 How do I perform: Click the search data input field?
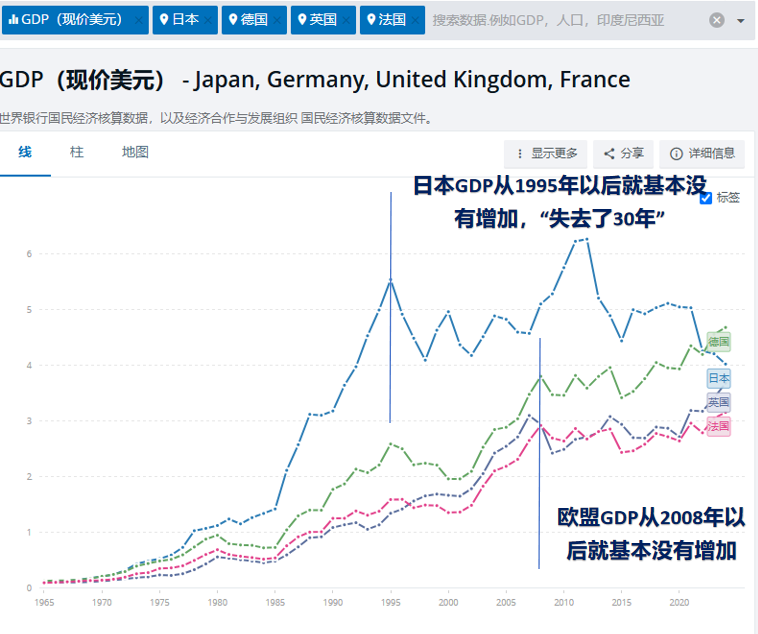[565, 20]
